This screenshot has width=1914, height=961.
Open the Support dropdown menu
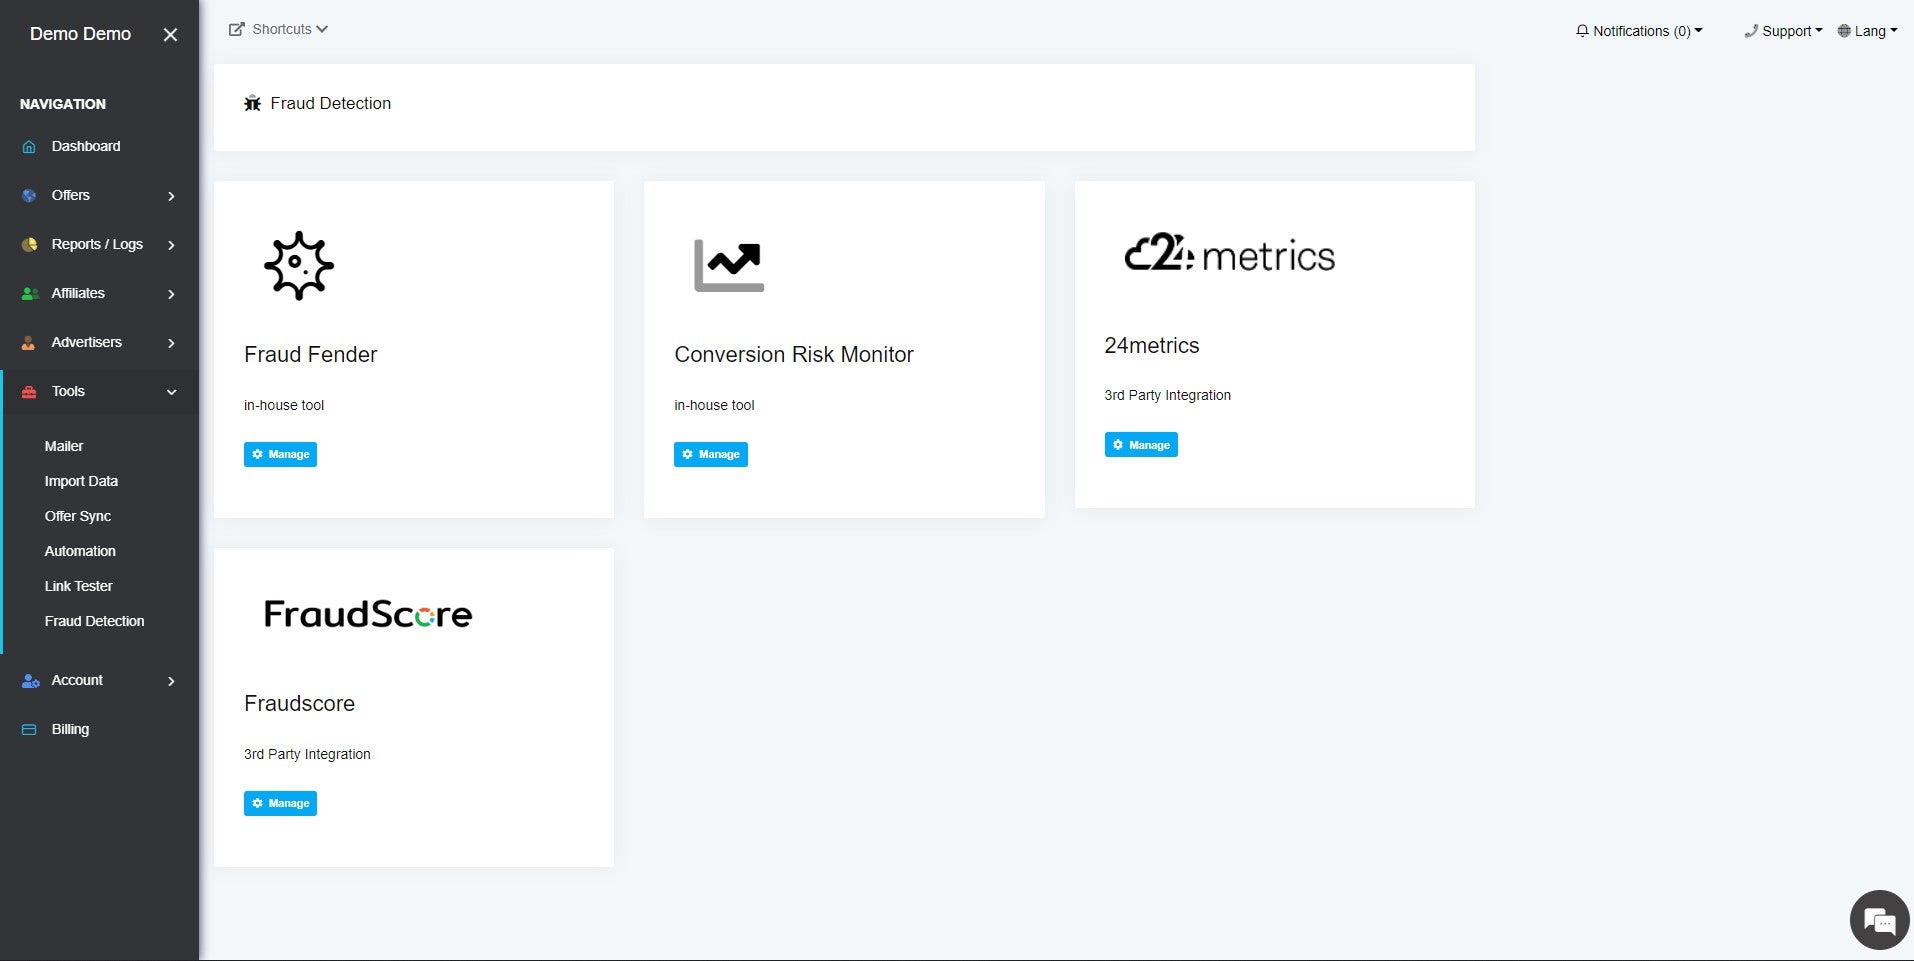coord(1783,31)
